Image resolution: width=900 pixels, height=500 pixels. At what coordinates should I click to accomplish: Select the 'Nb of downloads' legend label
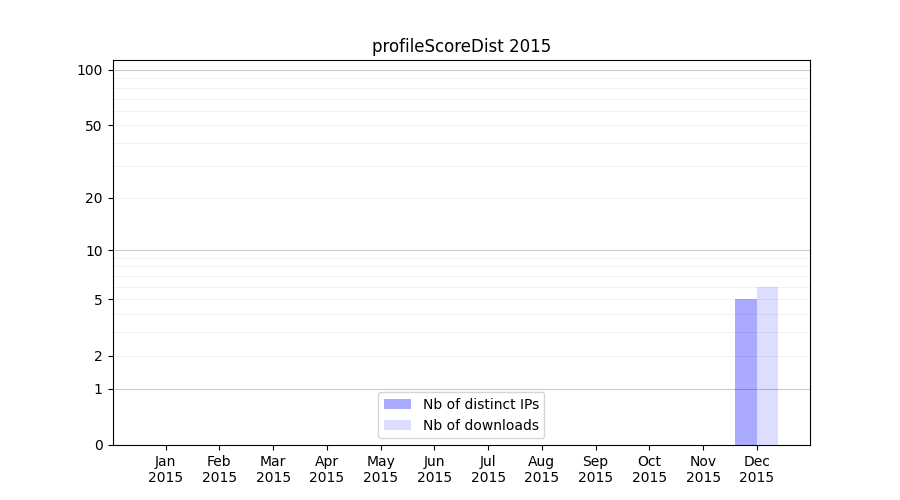pyautogui.click(x=481, y=425)
